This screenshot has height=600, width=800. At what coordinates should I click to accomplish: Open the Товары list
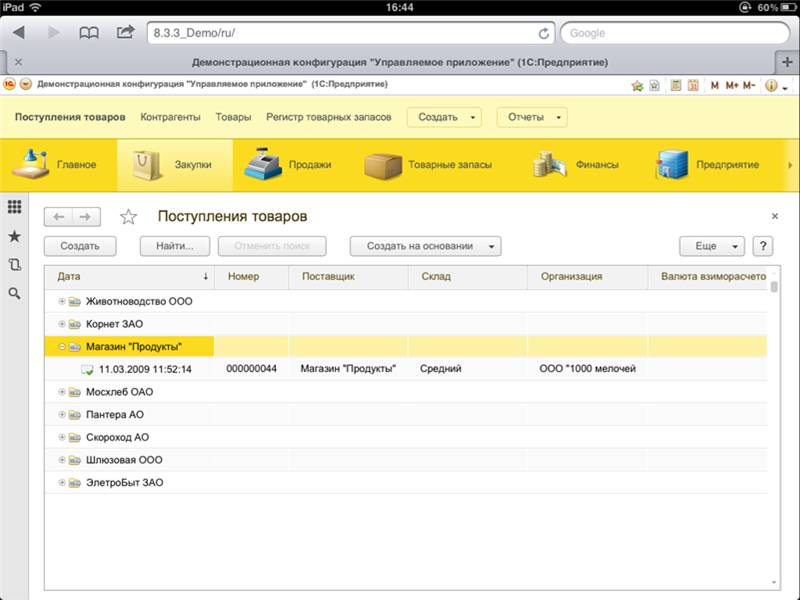coord(233,117)
